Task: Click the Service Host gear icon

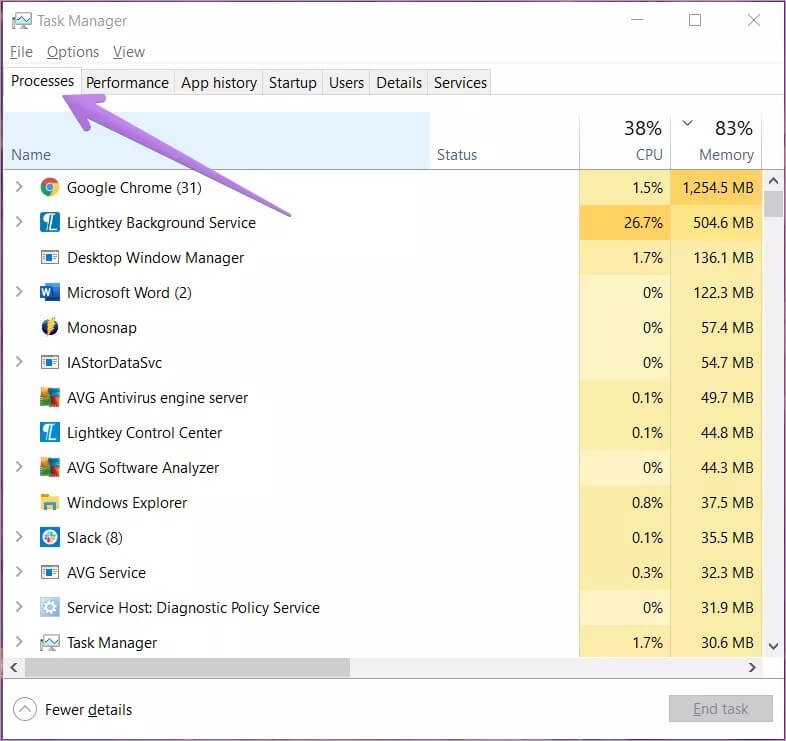Action: pyautogui.click(x=50, y=607)
